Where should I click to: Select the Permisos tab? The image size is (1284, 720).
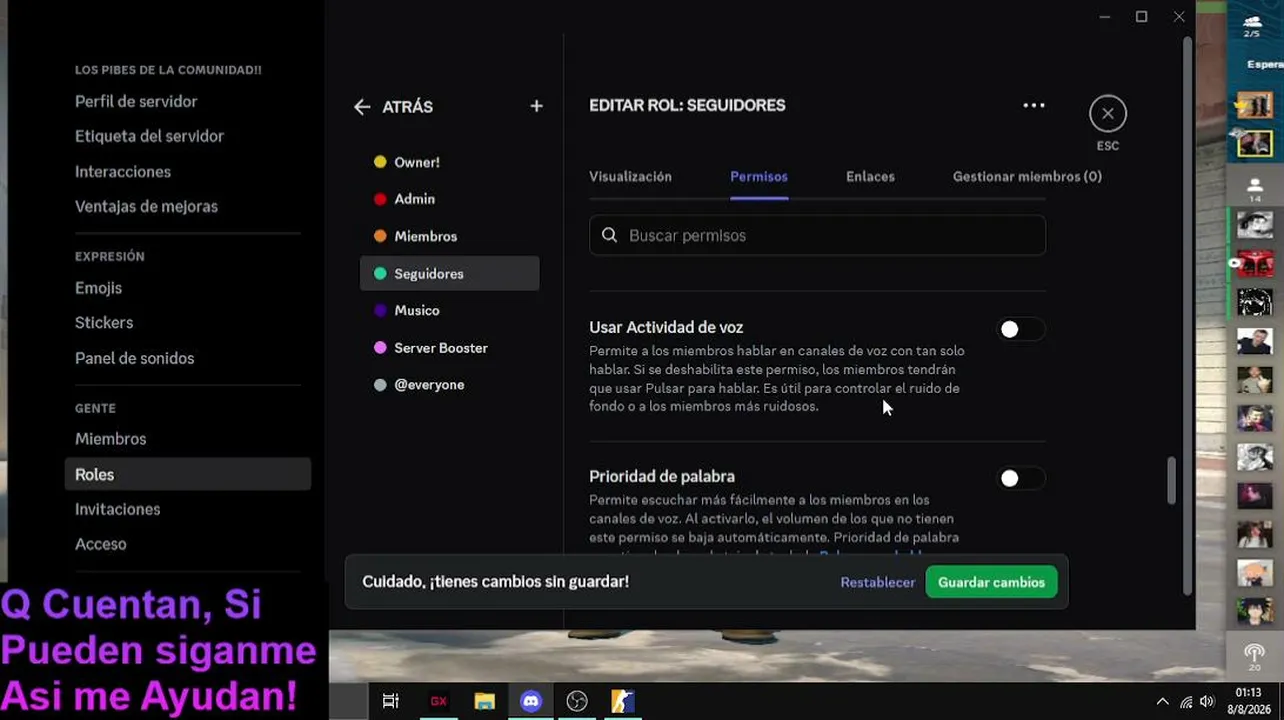[x=759, y=176]
